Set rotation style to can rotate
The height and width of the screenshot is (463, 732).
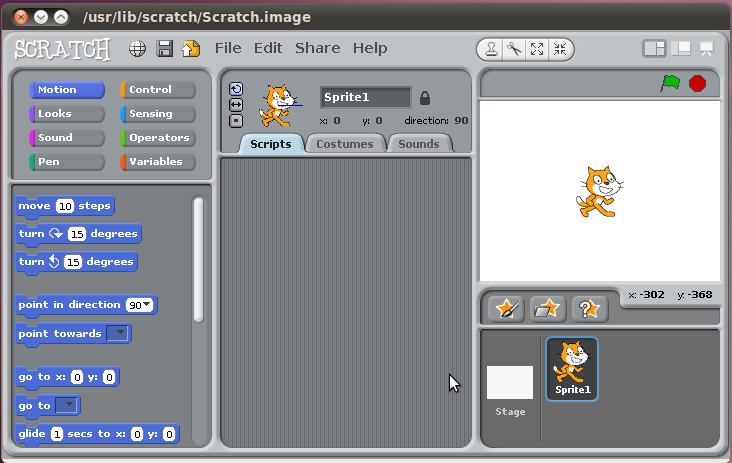click(x=236, y=89)
